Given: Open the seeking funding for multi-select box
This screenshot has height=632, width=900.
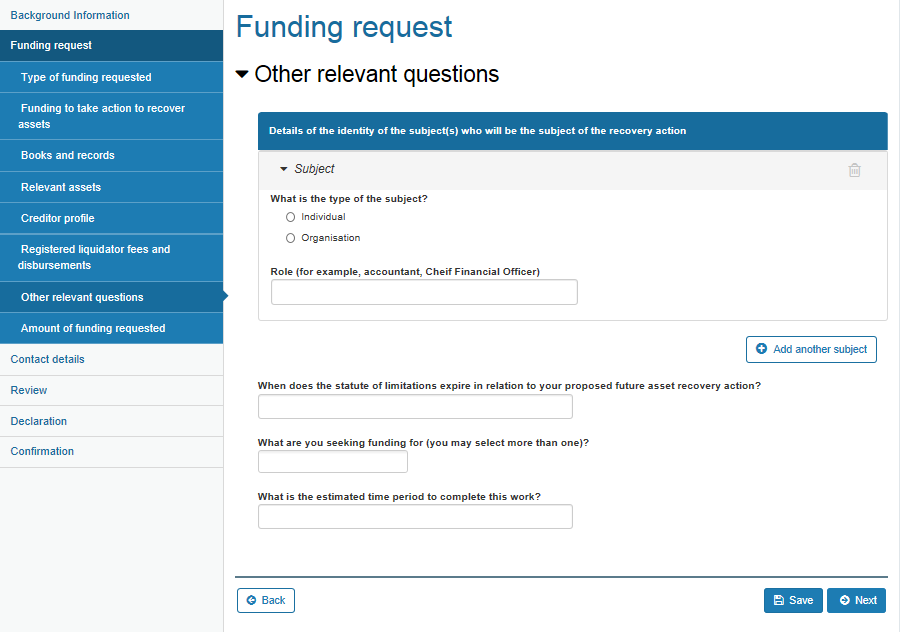Looking at the screenshot, I should click(333, 462).
